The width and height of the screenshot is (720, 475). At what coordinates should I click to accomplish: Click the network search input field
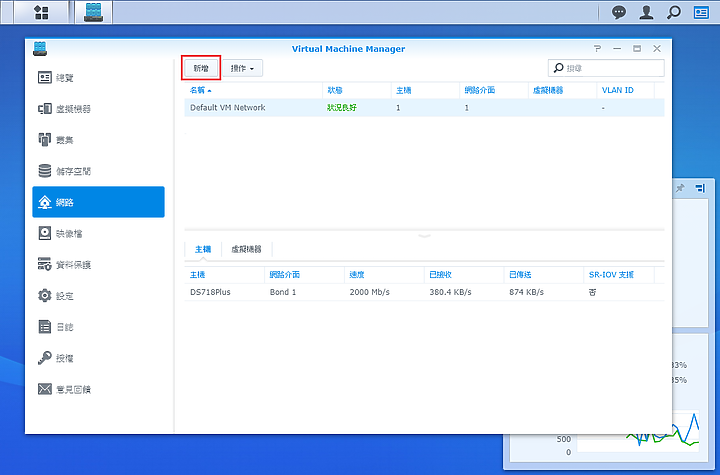click(x=606, y=68)
